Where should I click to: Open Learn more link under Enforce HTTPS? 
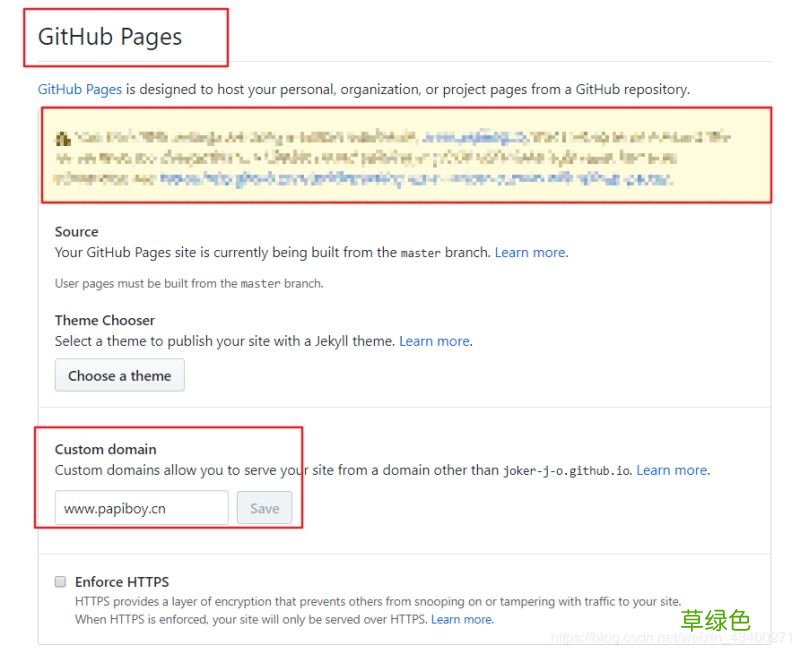(x=461, y=619)
